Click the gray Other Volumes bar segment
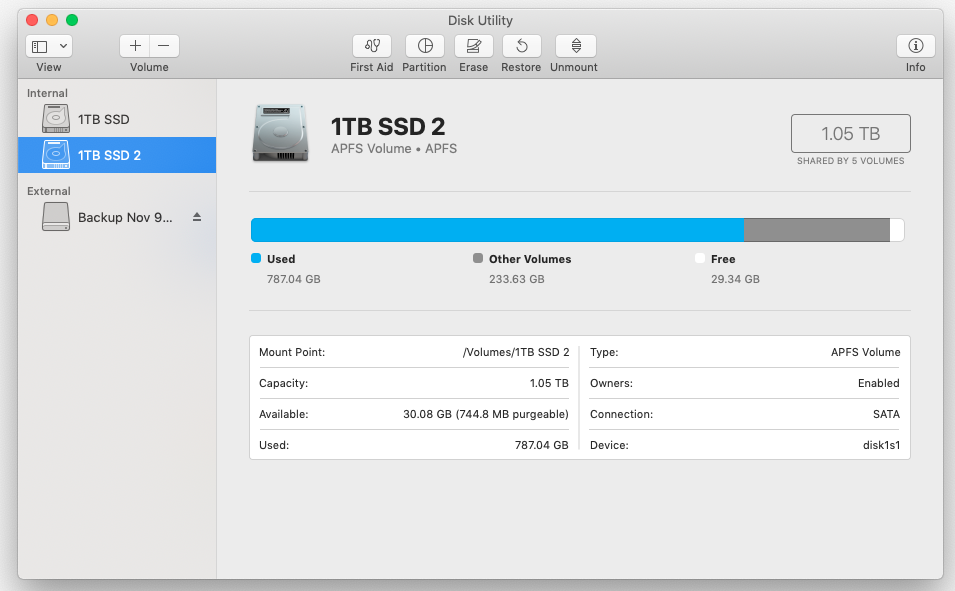The height and width of the screenshot is (591, 955). pos(817,230)
